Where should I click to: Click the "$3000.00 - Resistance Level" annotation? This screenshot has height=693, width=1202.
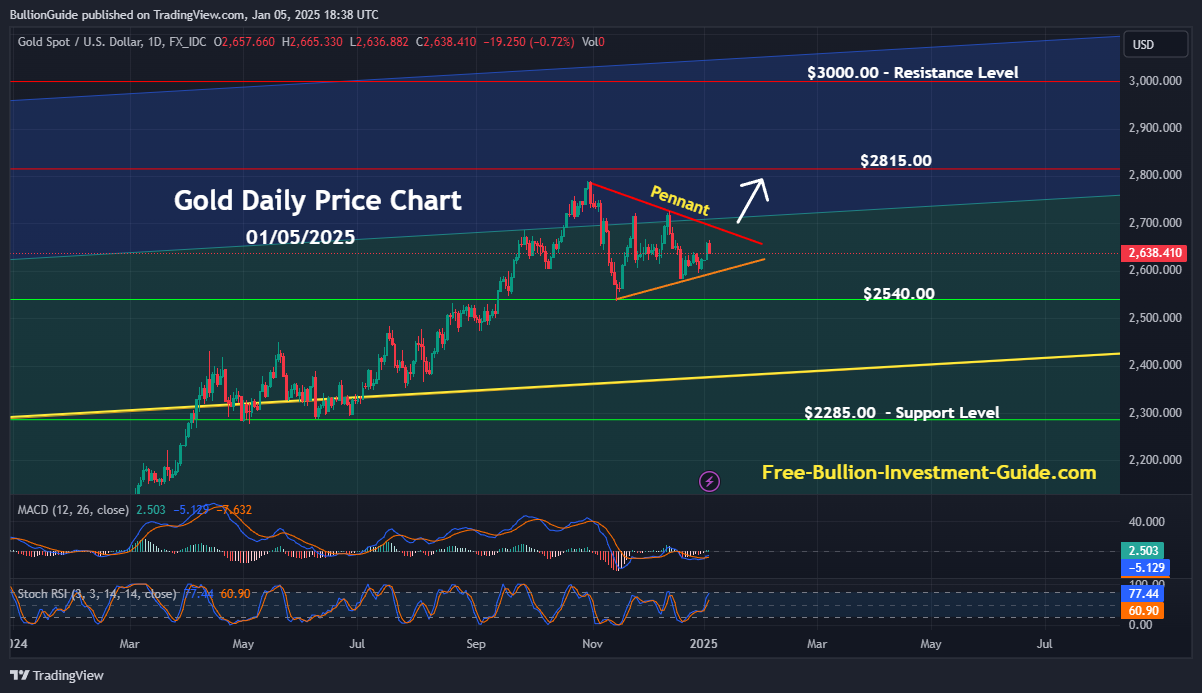913,72
